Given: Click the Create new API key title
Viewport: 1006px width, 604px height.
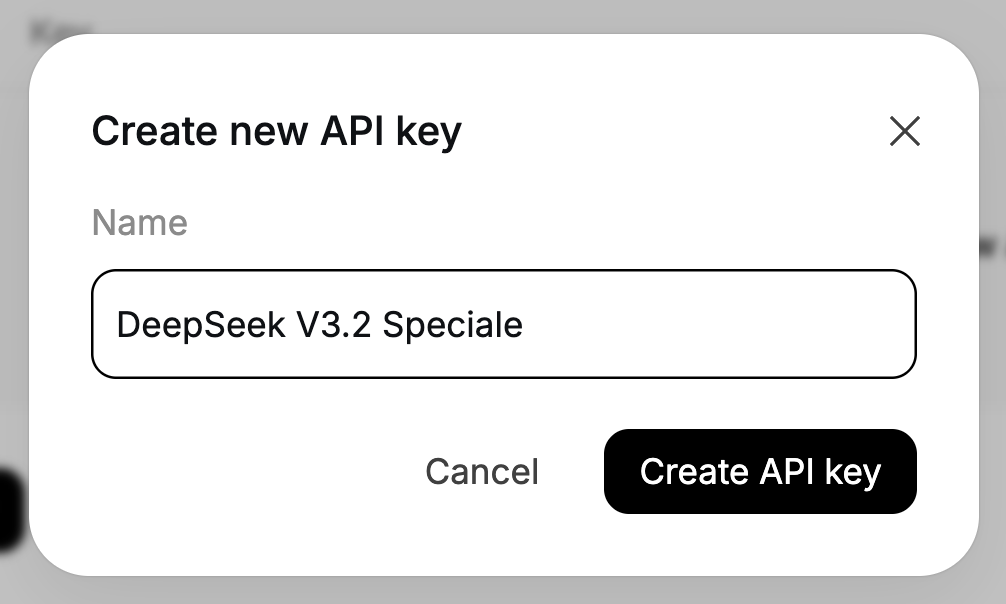Looking at the screenshot, I should [276, 130].
